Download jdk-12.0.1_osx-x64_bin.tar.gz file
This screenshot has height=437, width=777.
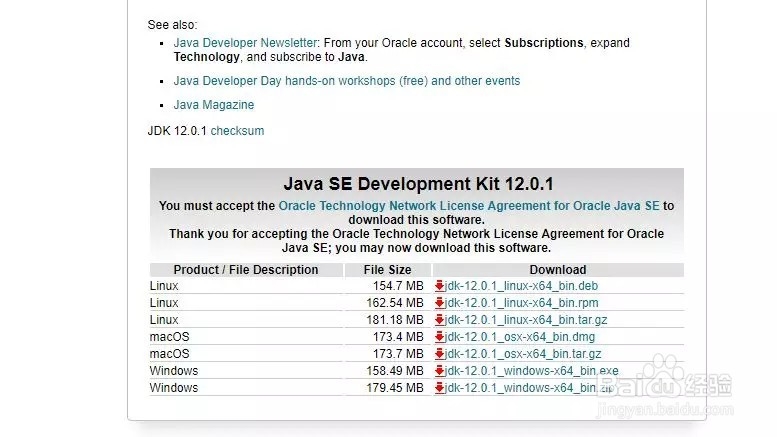pyautogui.click(x=523, y=354)
